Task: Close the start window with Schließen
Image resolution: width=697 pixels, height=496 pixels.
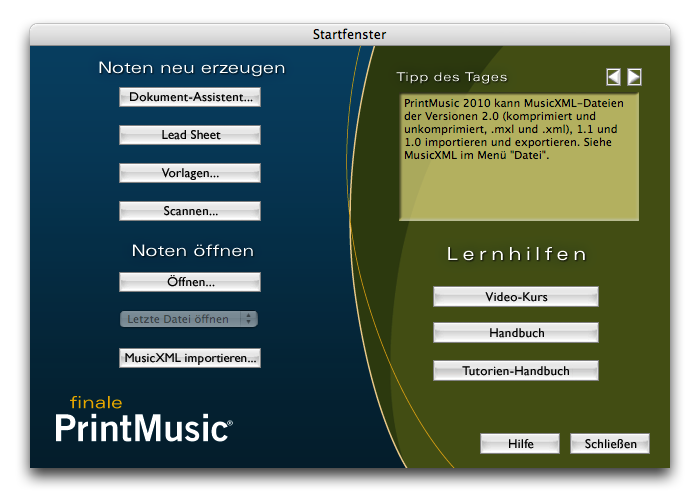Action: click(x=610, y=444)
